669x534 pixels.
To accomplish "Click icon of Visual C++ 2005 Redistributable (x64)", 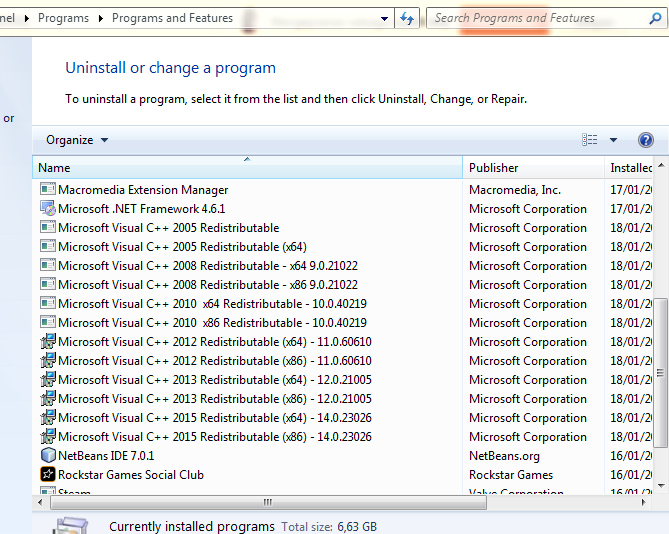I will pos(48,246).
